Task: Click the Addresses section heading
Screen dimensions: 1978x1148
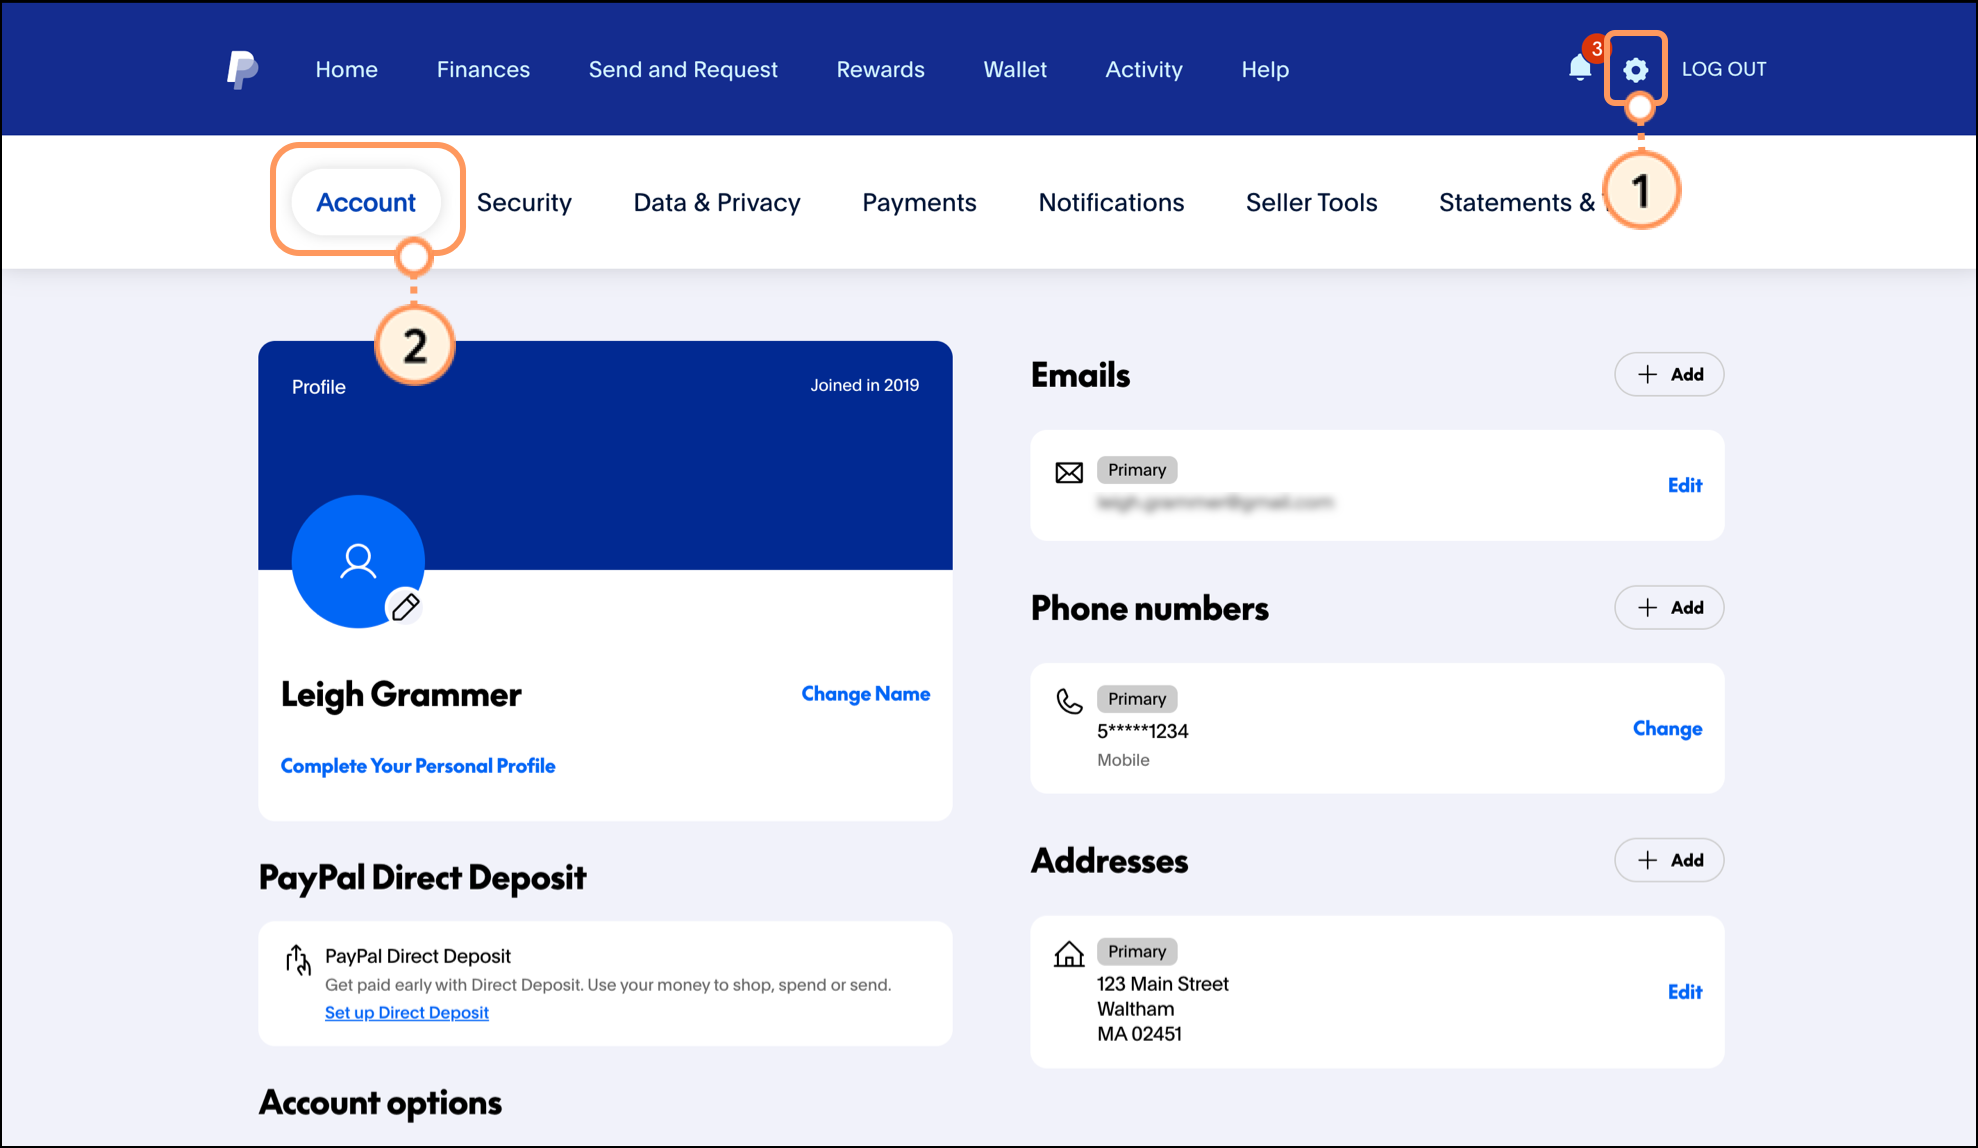Action: pos(1110,861)
